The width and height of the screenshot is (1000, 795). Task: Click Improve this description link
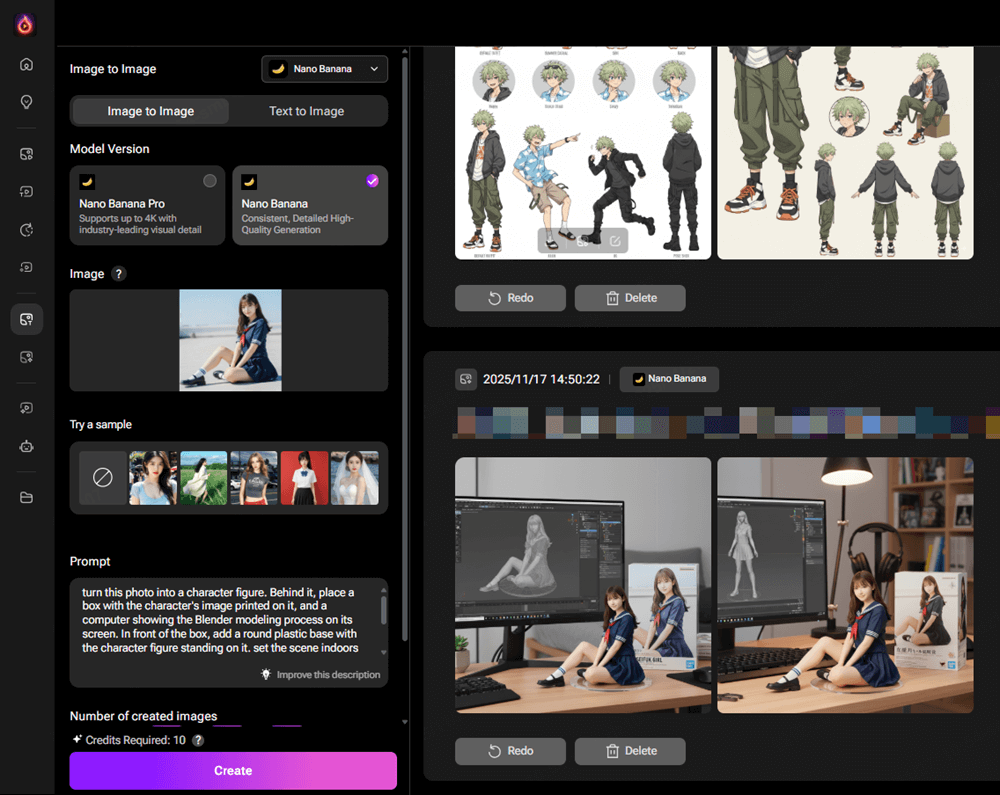(320, 675)
